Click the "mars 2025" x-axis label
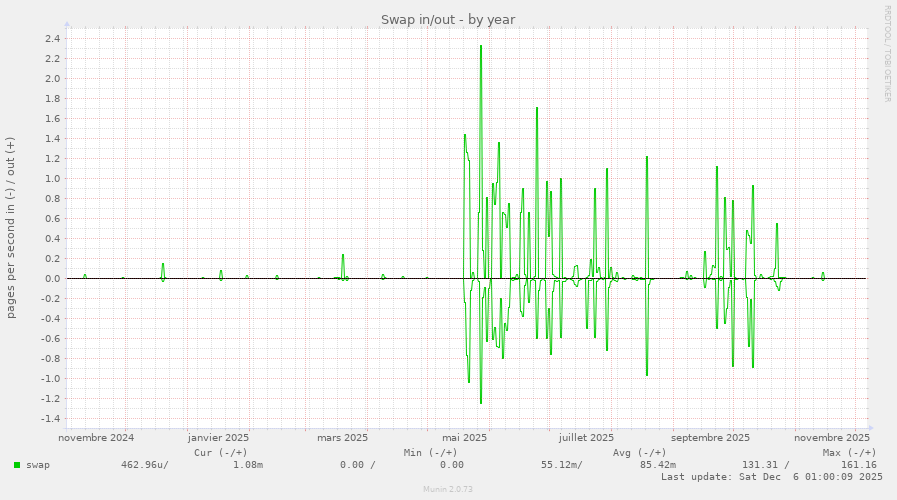Image resolution: width=897 pixels, height=500 pixels. (x=342, y=437)
